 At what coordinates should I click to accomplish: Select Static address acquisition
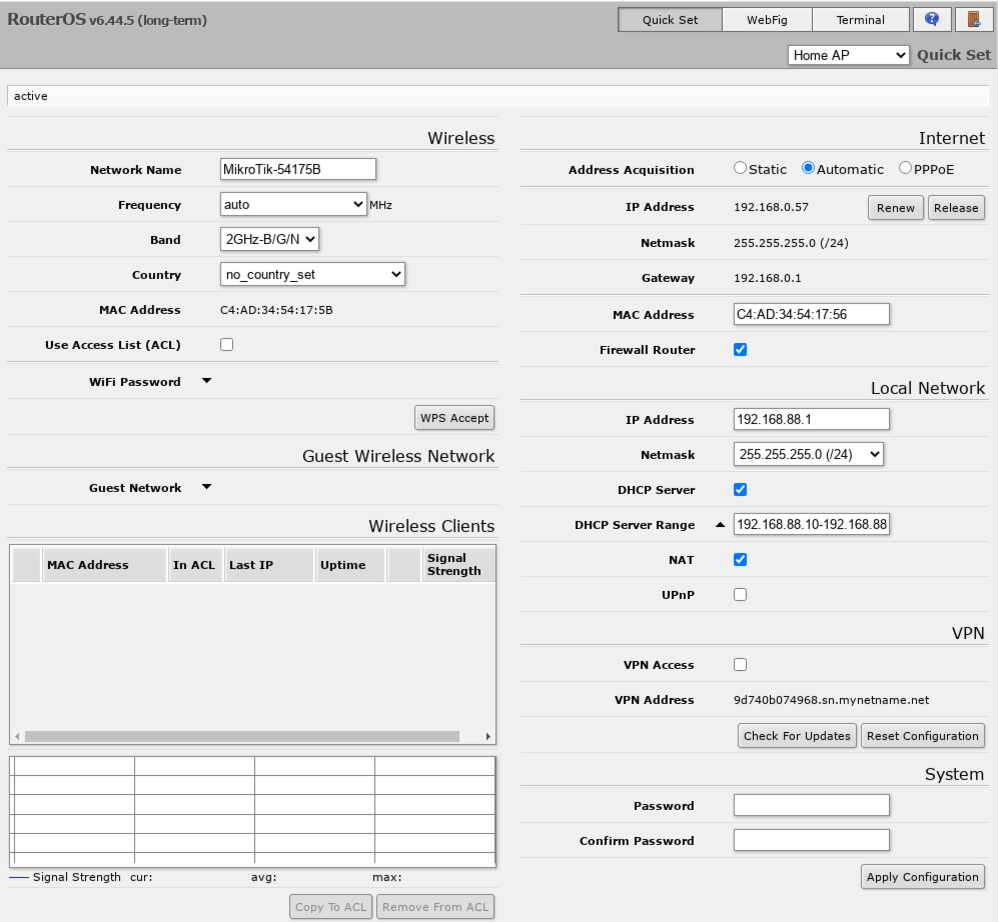click(x=740, y=168)
